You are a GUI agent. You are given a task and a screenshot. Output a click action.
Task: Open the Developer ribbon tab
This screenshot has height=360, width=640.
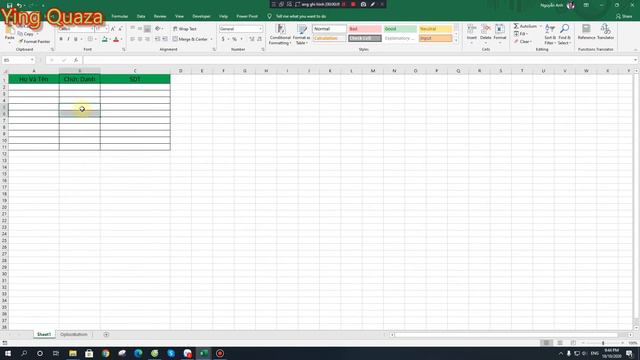pyautogui.click(x=201, y=16)
